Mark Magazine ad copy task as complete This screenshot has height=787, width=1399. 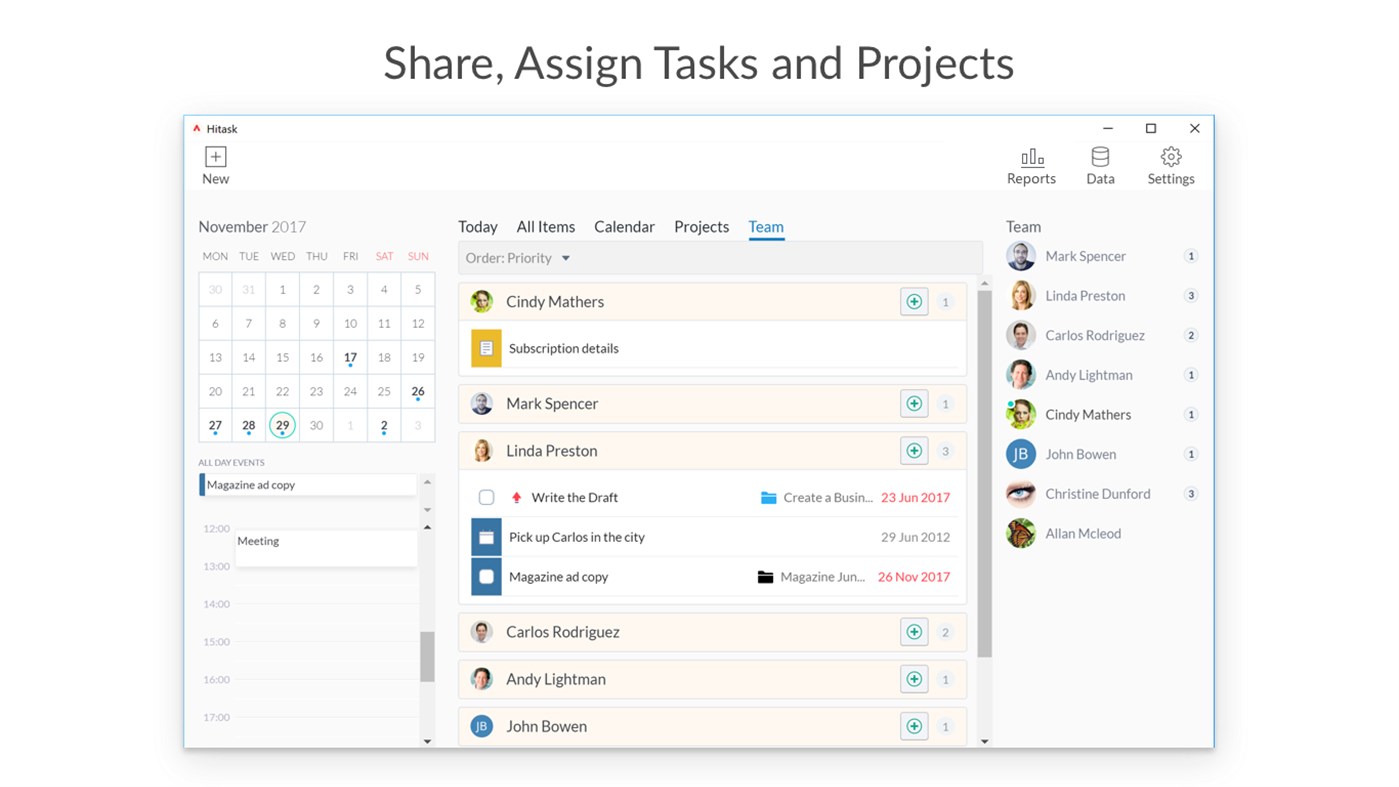(x=486, y=576)
